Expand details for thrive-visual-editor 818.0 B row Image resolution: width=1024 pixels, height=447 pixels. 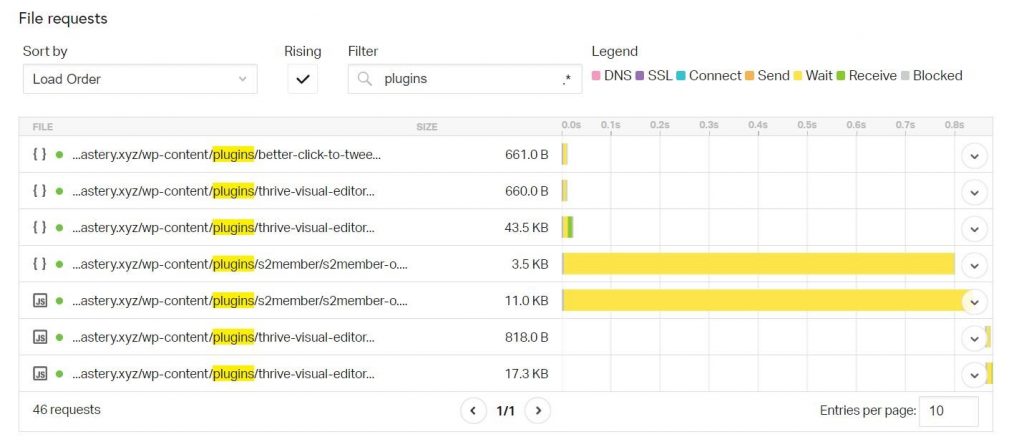[974, 339]
